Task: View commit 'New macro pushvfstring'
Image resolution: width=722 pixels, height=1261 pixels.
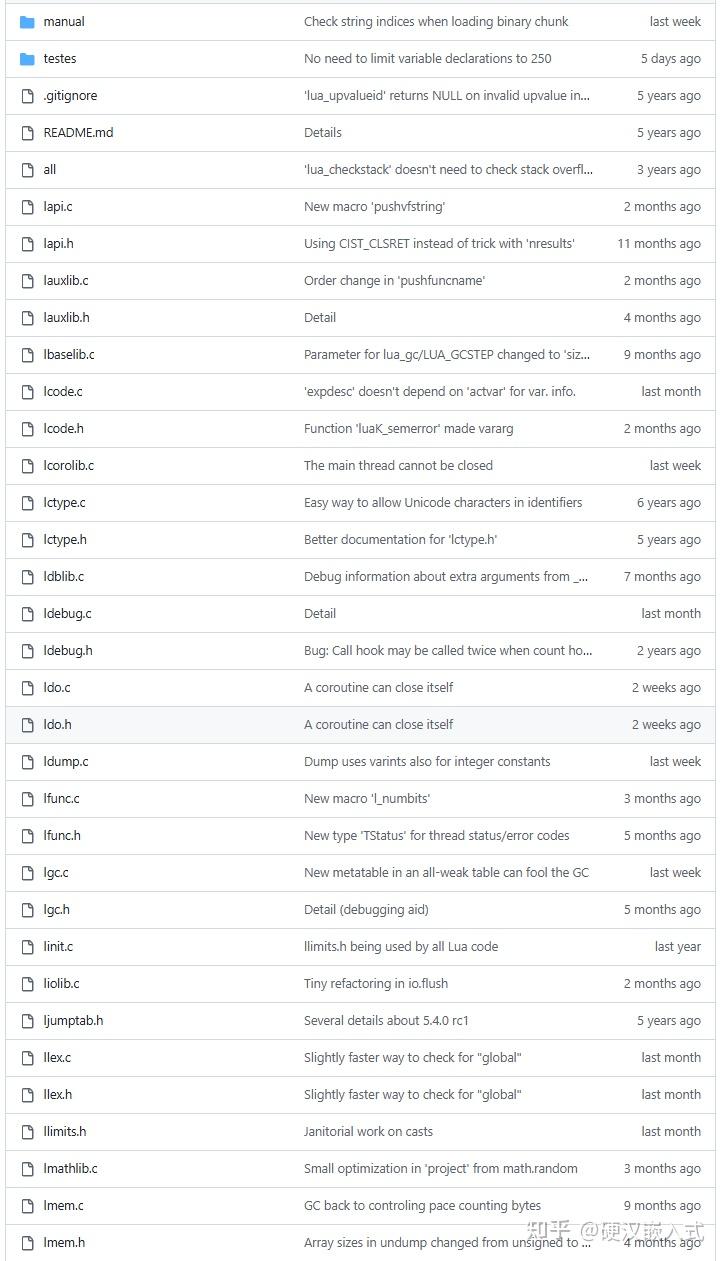Action: (374, 207)
